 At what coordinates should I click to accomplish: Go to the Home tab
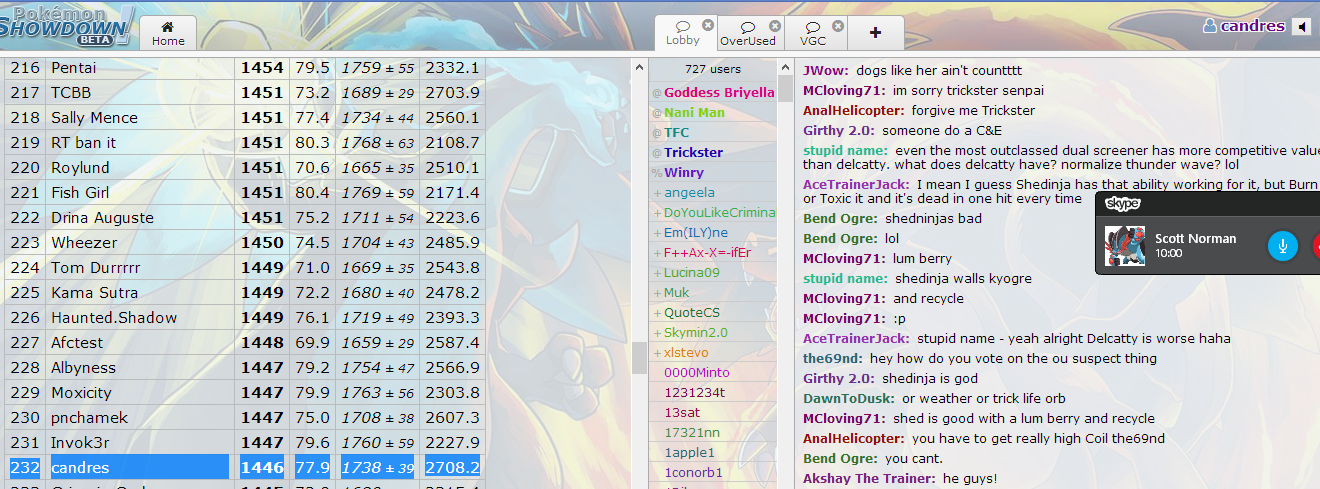[168, 34]
